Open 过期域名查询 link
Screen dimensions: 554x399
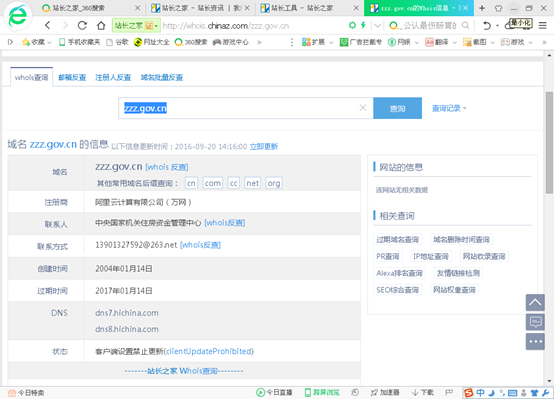click(397, 239)
